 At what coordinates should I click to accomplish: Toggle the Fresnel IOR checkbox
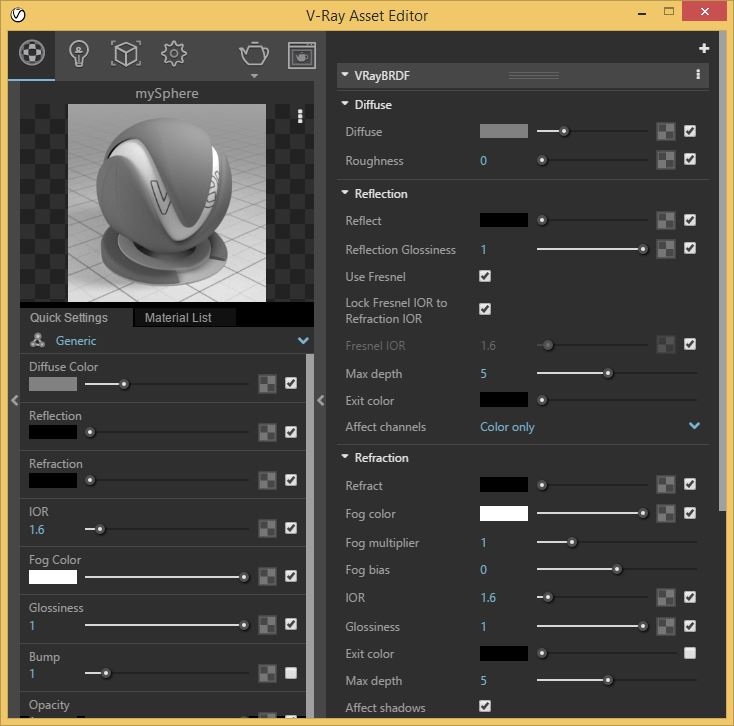(x=690, y=344)
